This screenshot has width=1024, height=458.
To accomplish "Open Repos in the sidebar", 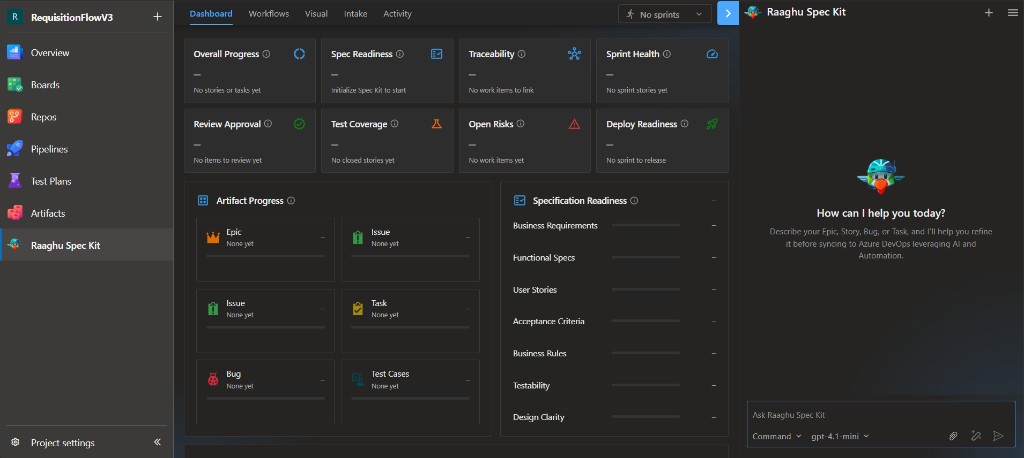I will [x=86, y=117].
